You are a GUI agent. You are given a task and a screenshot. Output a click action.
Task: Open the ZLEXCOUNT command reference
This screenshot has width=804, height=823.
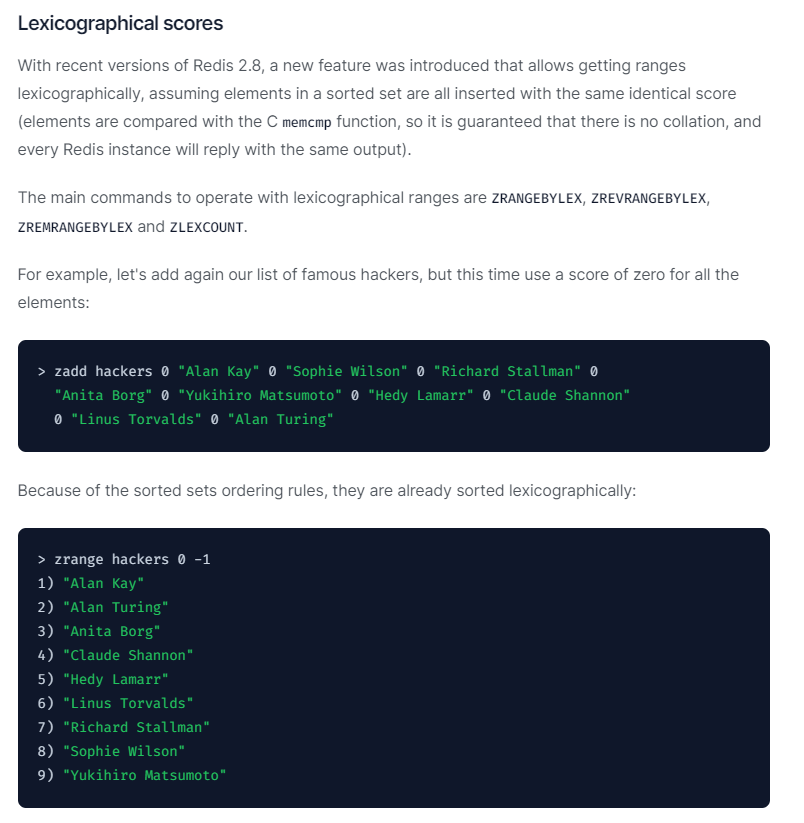pyautogui.click(x=207, y=227)
